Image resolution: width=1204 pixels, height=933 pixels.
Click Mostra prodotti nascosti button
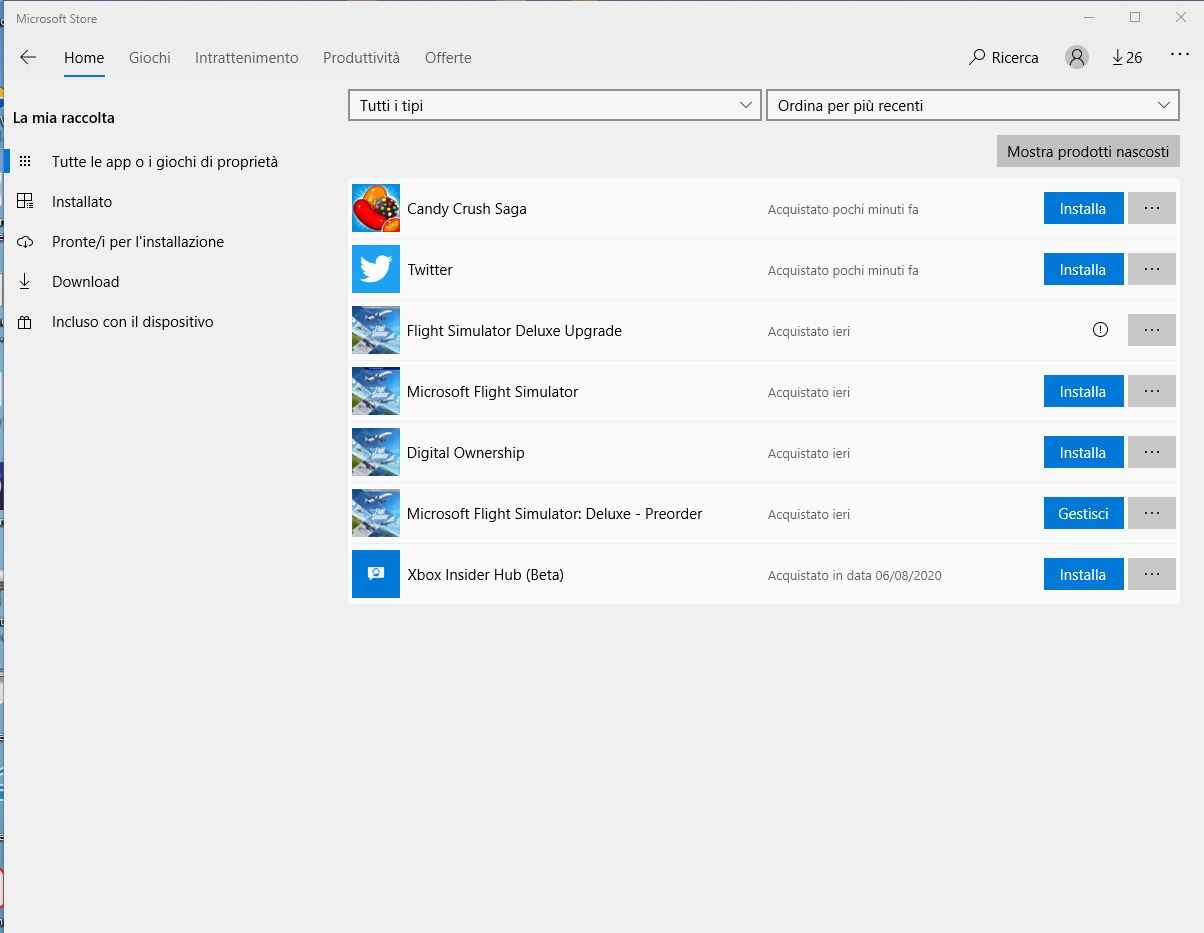pyautogui.click(x=1088, y=152)
